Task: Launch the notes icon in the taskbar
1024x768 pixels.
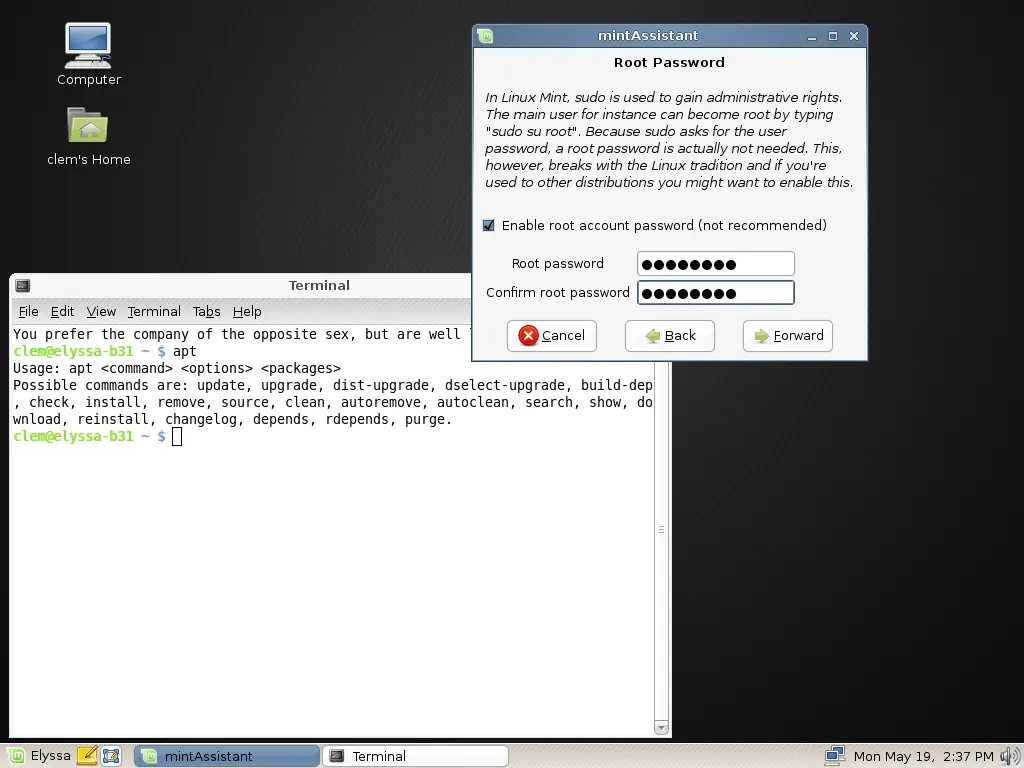Action: (x=87, y=756)
